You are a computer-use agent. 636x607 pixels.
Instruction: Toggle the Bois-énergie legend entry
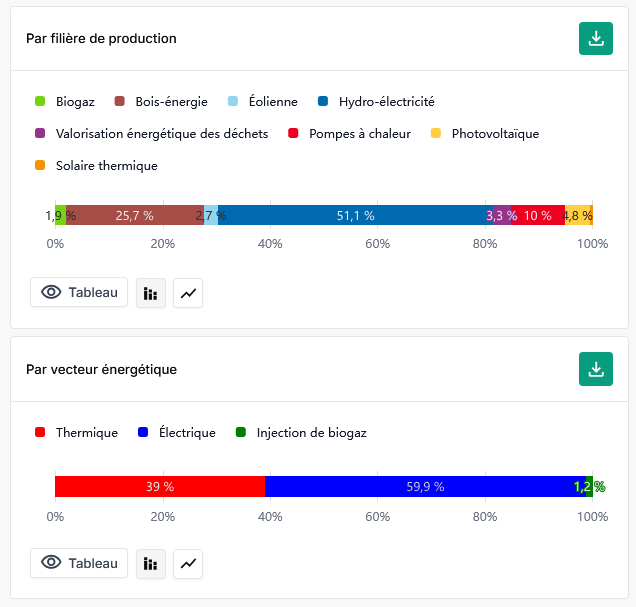coord(161,101)
